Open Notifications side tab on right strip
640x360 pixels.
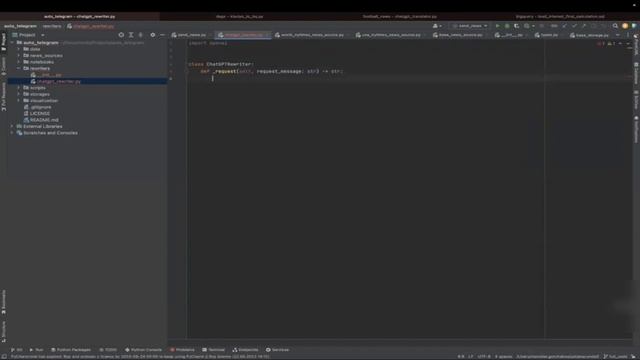pyautogui.click(x=636, y=130)
